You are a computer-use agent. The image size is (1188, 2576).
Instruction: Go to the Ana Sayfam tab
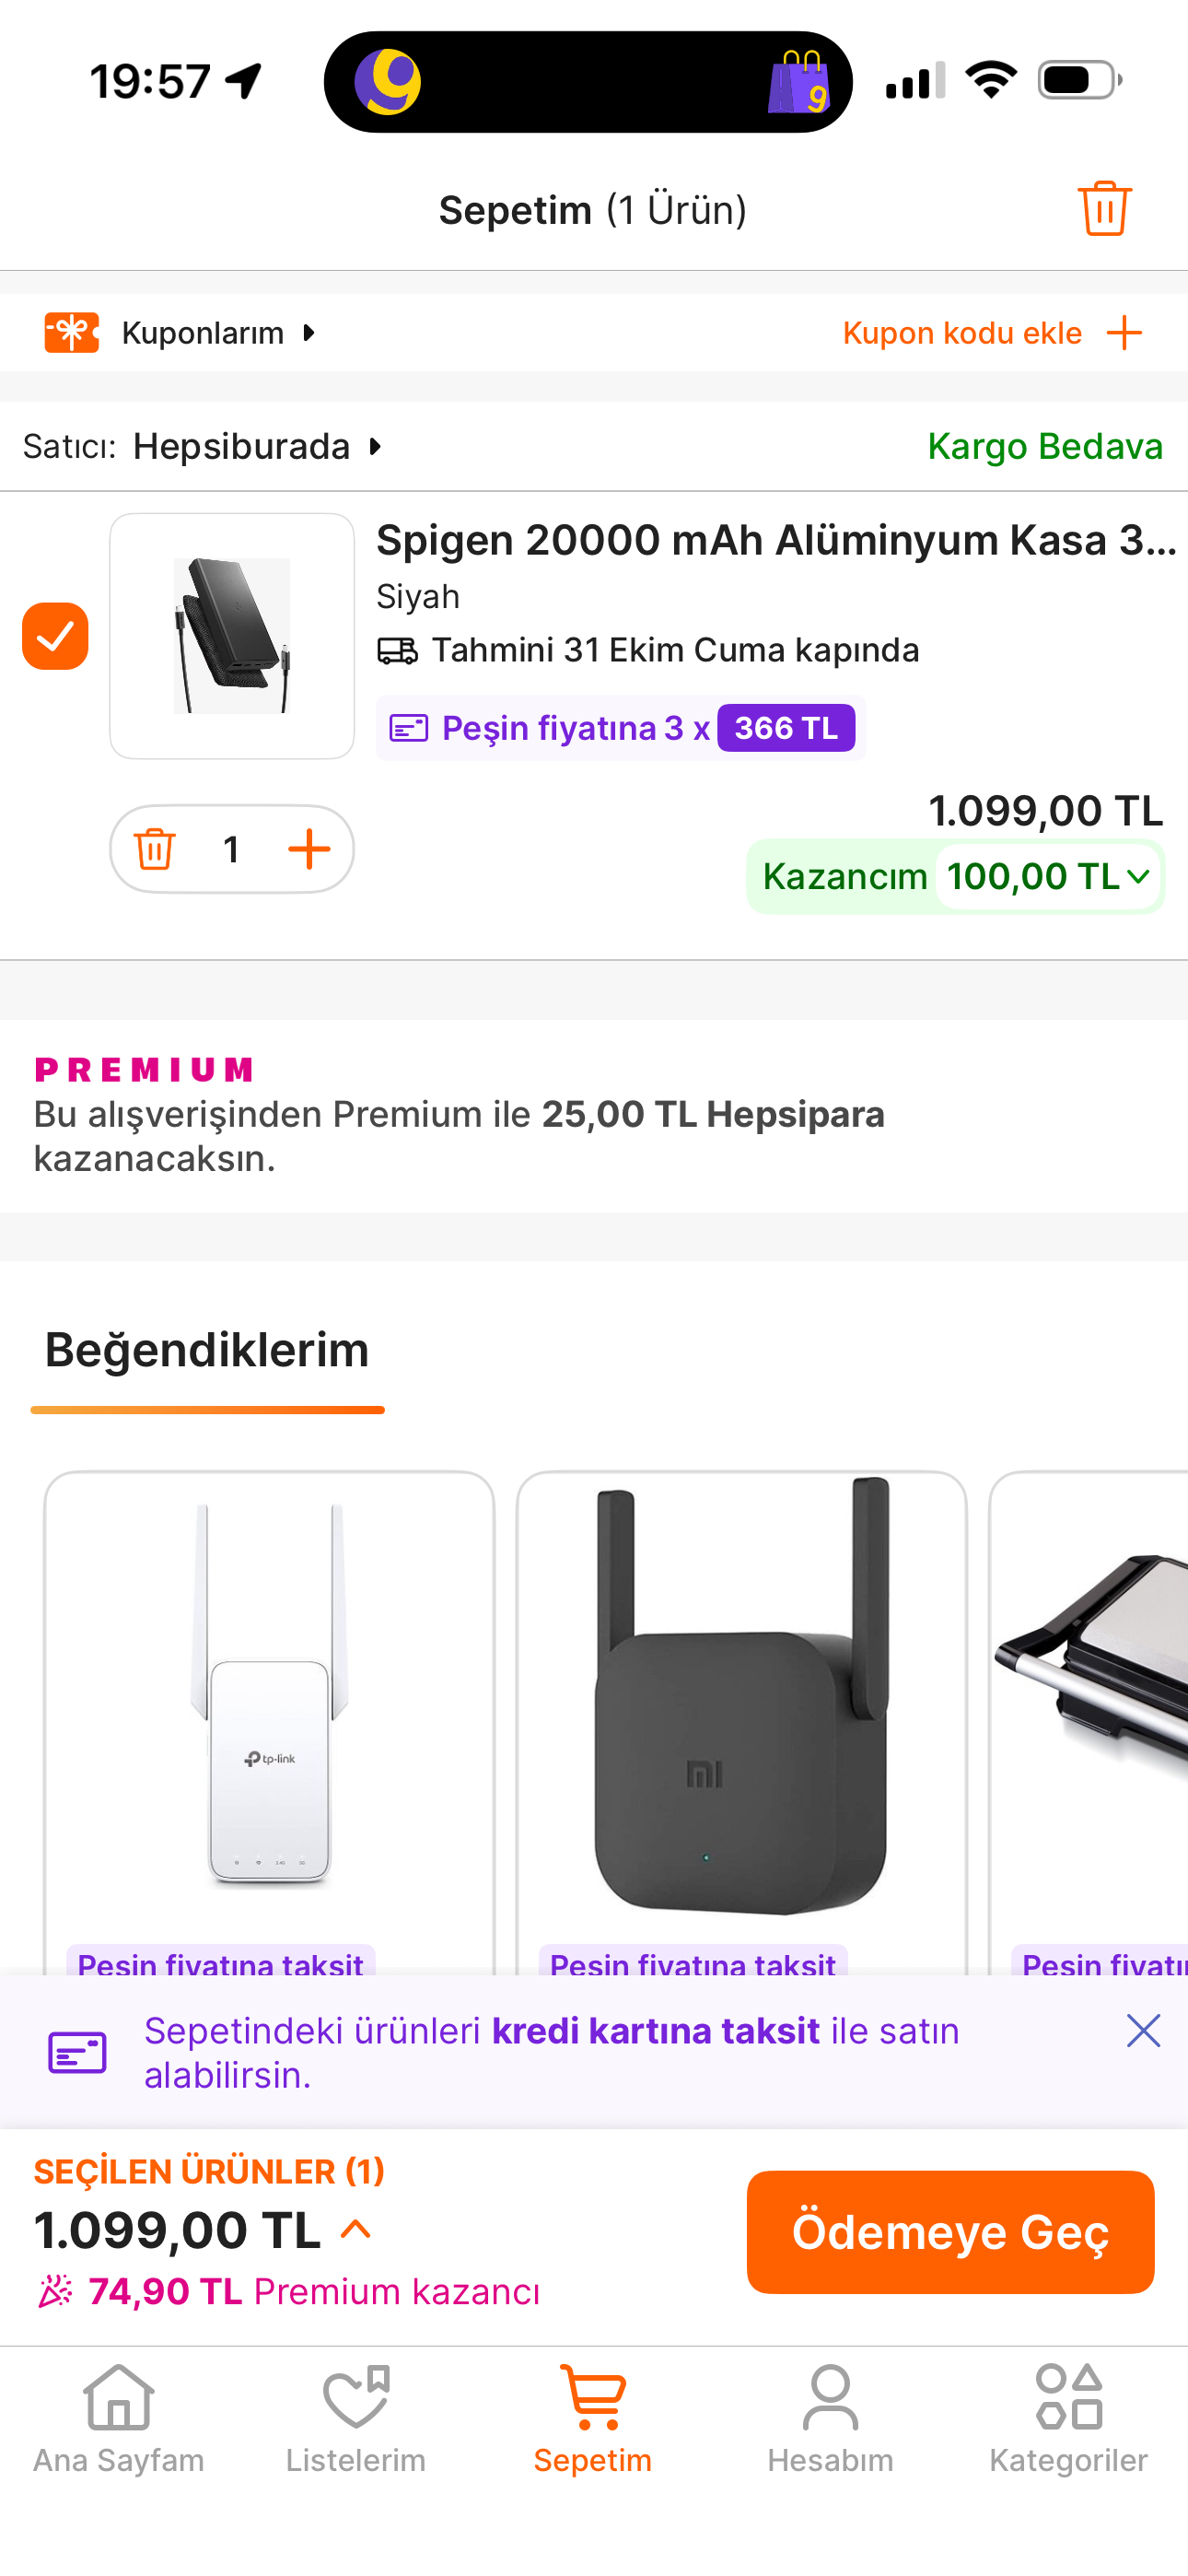[x=119, y=2415]
